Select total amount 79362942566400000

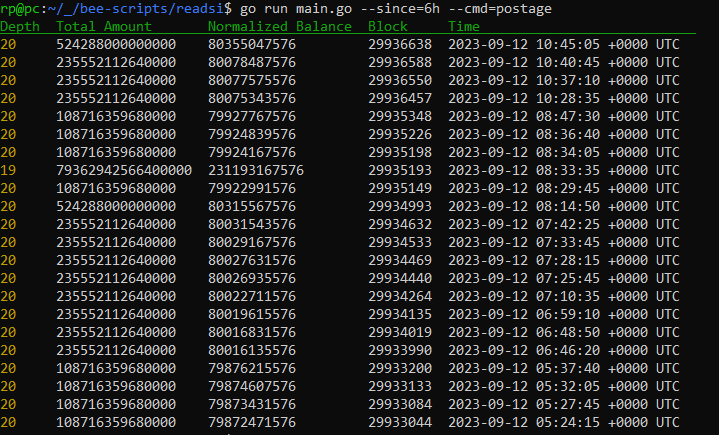pos(124,170)
